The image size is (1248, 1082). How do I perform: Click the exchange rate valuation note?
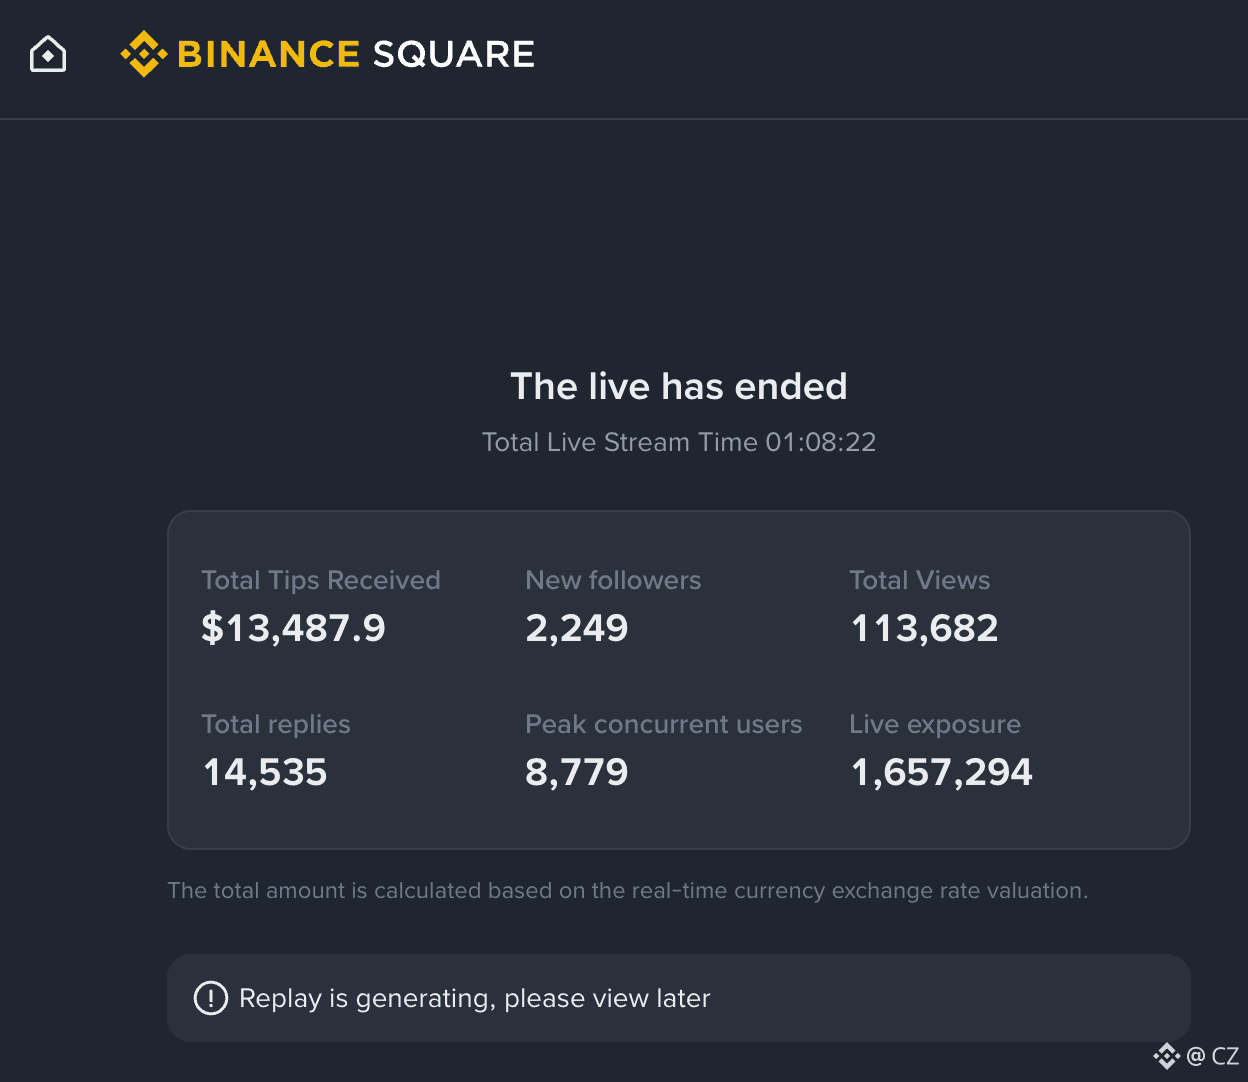(x=627, y=890)
